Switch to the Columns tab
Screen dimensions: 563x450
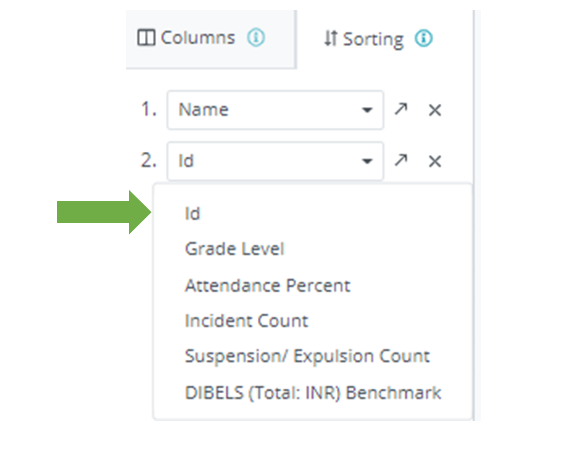click(x=211, y=38)
